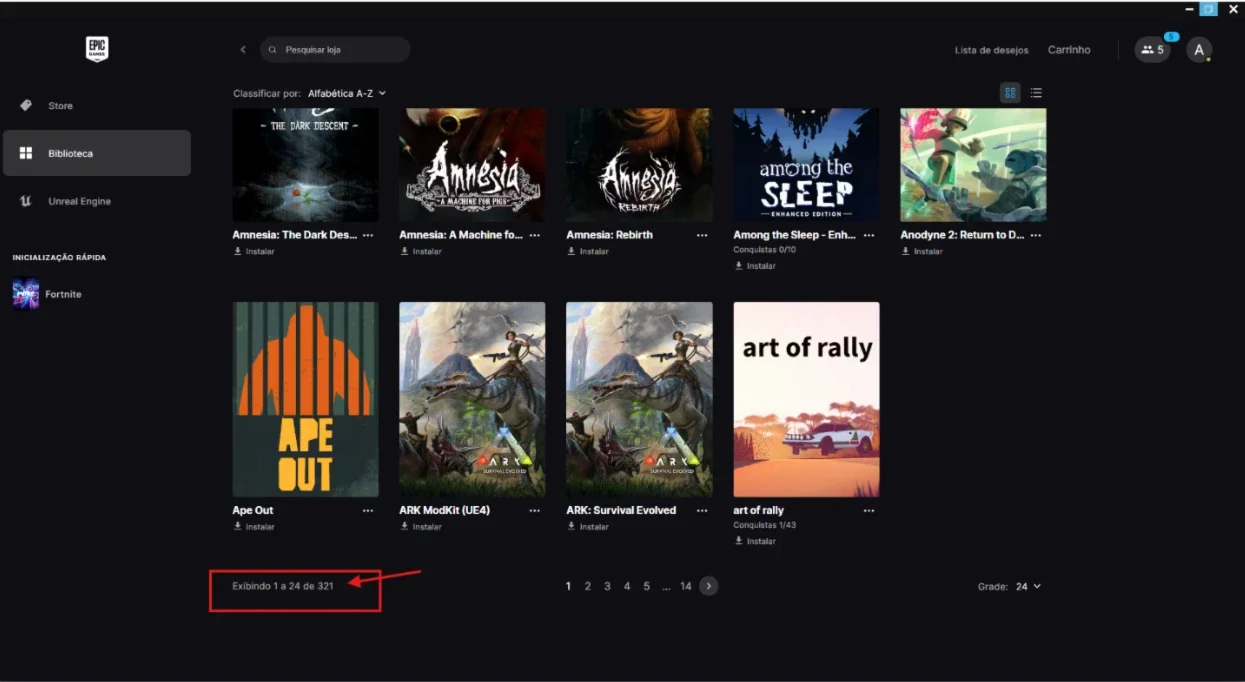Click the Conquistas 0/10 text
The width and height of the screenshot is (1245, 682).
(x=765, y=250)
